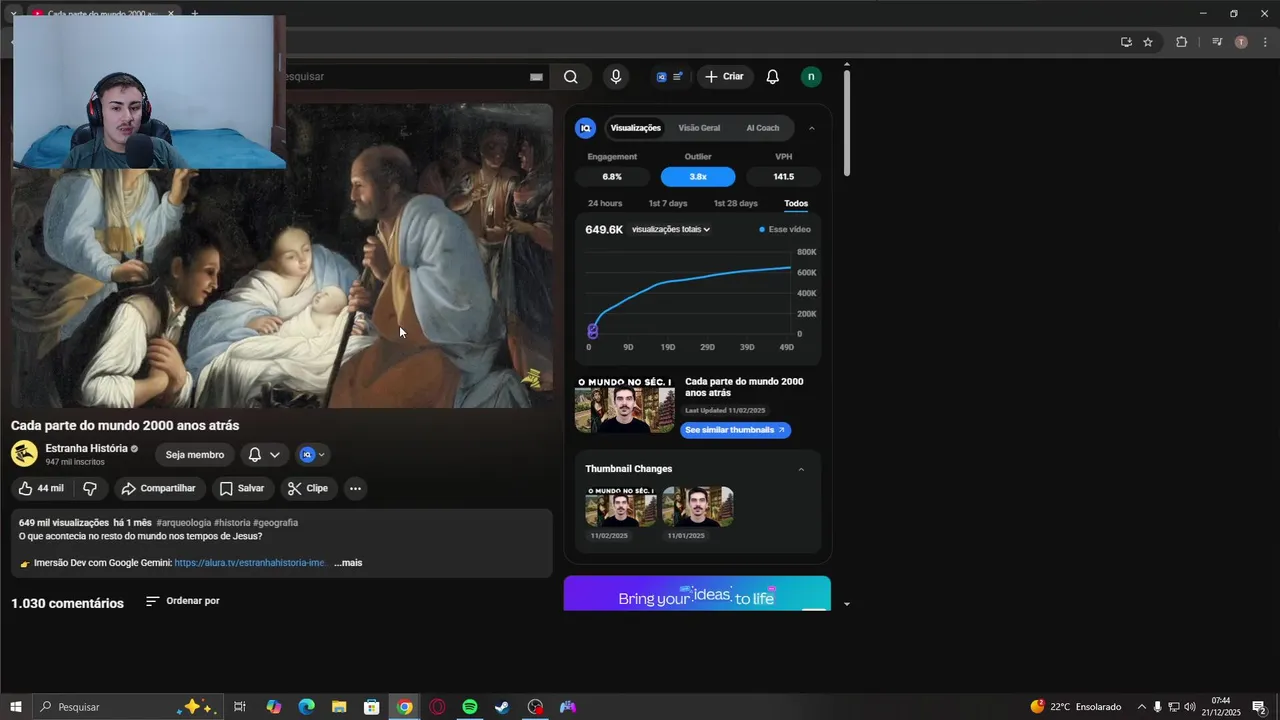Click taskbar volume speaker icon
The height and width of the screenshot is (720, 1280).
tap(1190, 707)
